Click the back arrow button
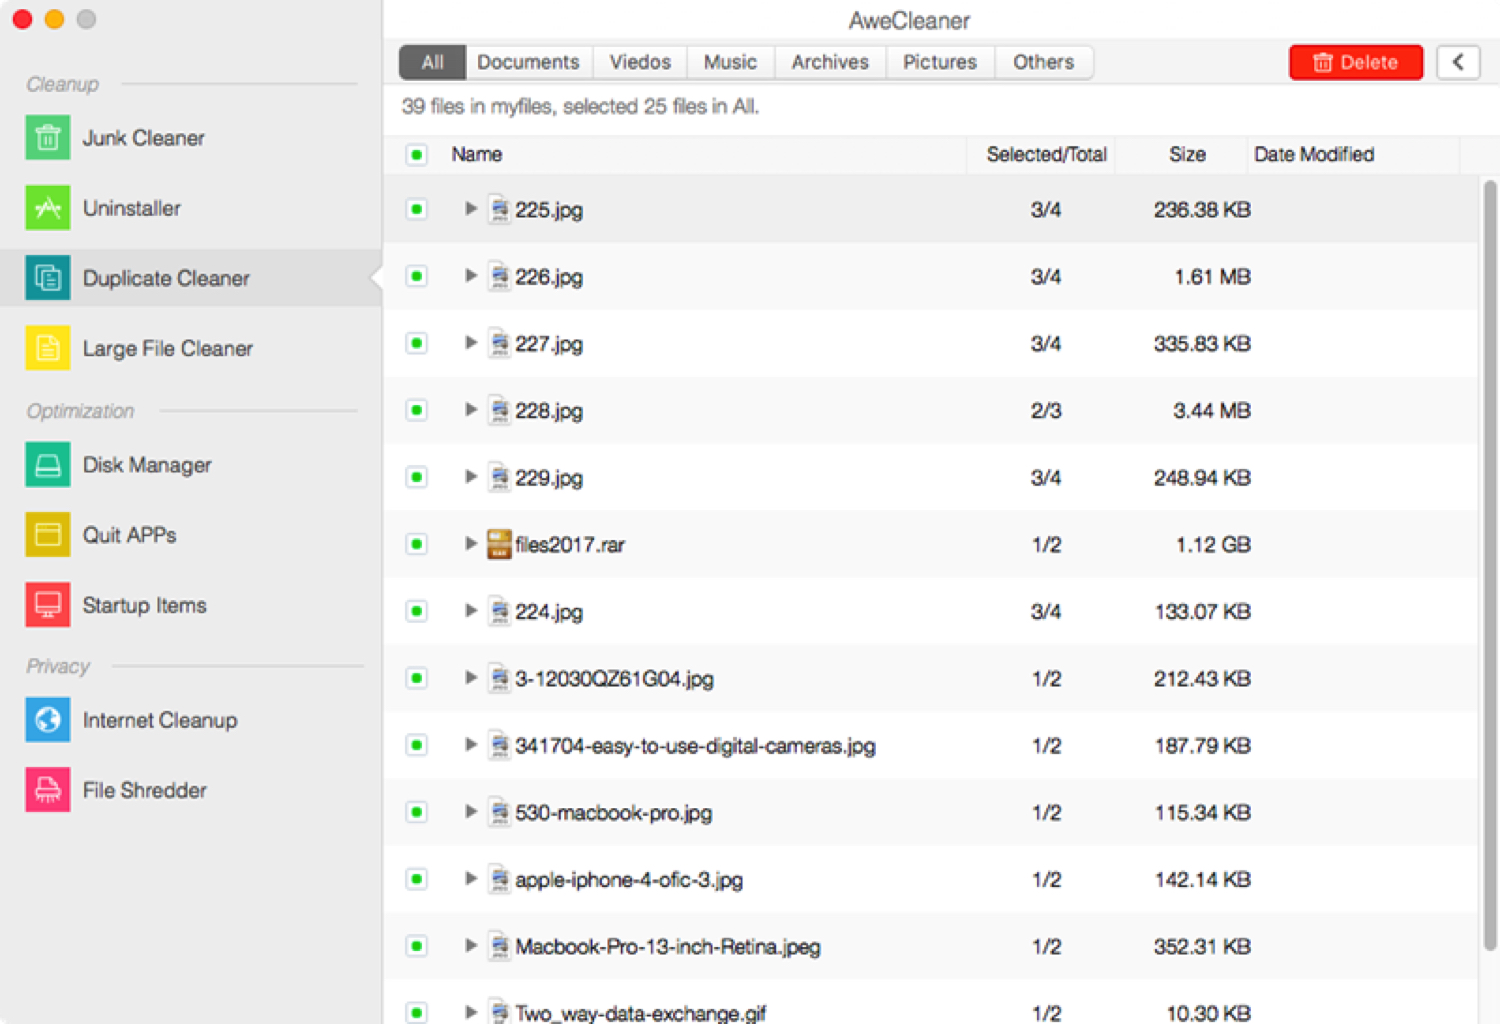The image size is (1500, 1024). point(1458,62)
